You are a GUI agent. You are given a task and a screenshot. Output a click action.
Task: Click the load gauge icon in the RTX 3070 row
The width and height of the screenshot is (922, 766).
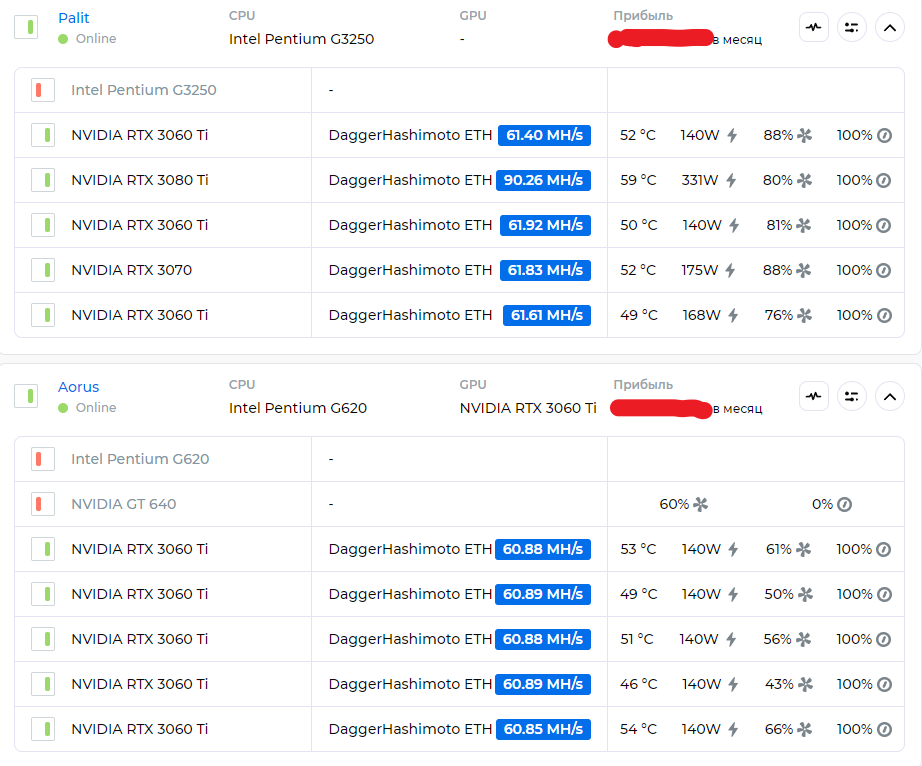(884, 270)
